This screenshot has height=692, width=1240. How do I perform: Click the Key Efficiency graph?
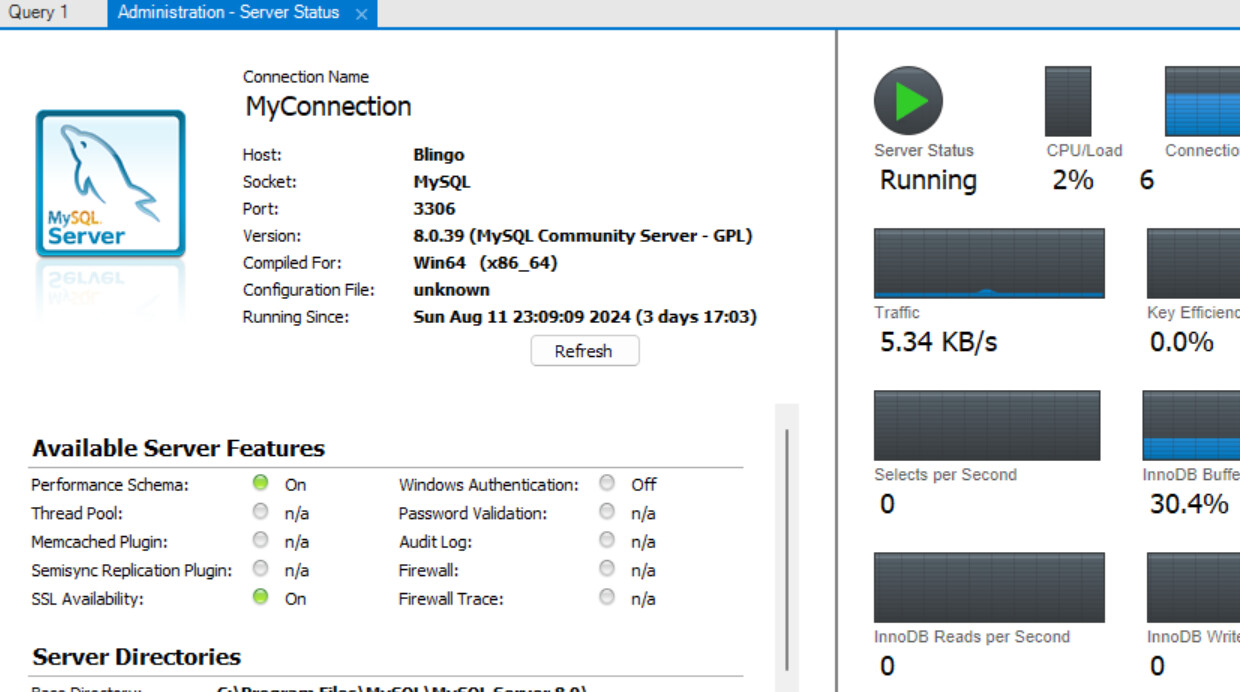coord(1193,263)
